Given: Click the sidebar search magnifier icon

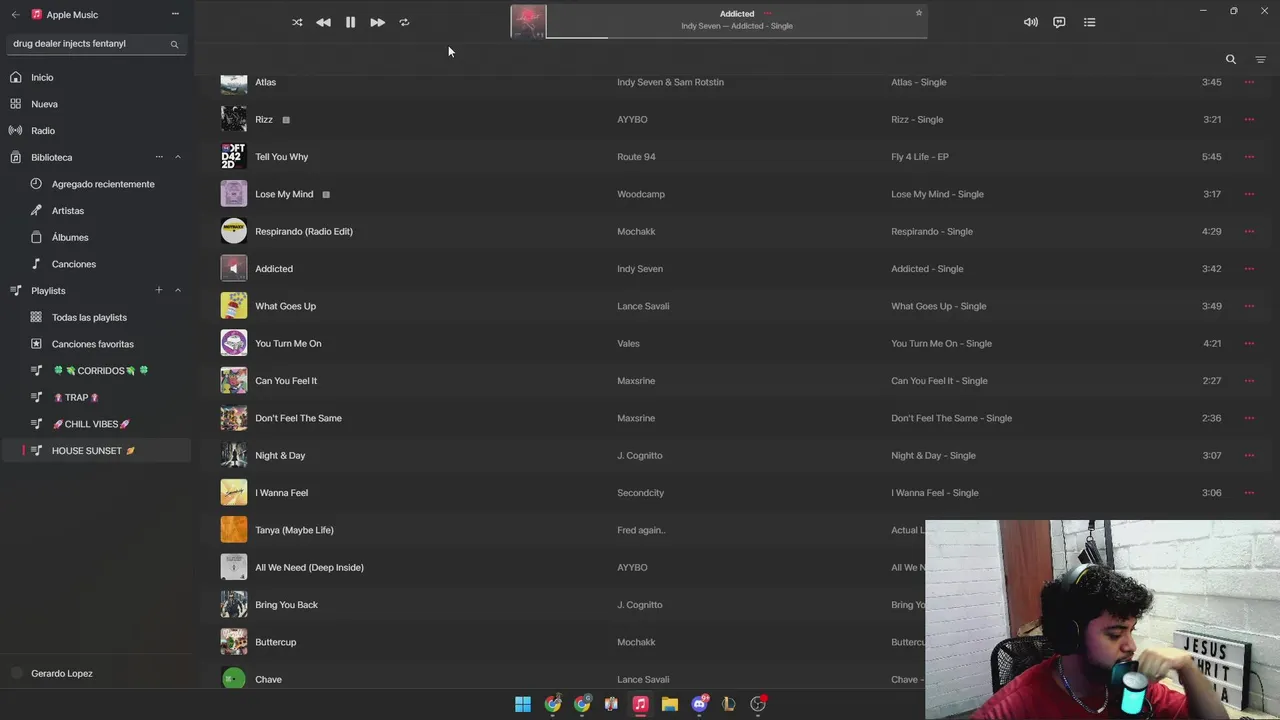Looking at the screenshot, I should [174, 44].
